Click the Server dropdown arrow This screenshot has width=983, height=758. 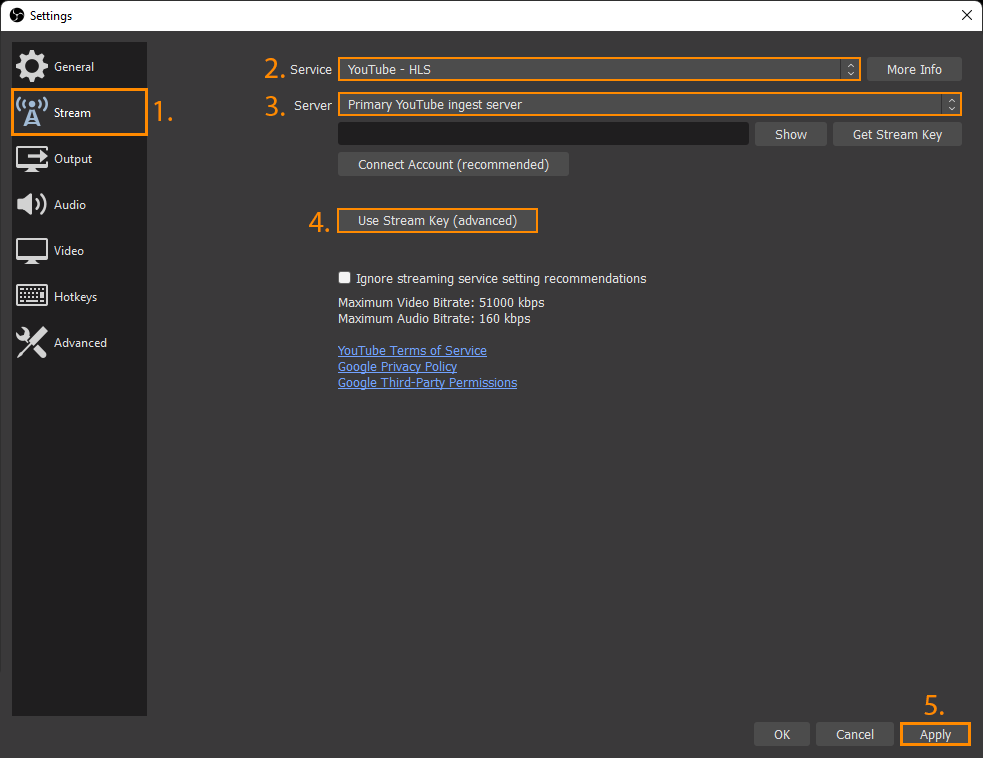pos(952,104)
